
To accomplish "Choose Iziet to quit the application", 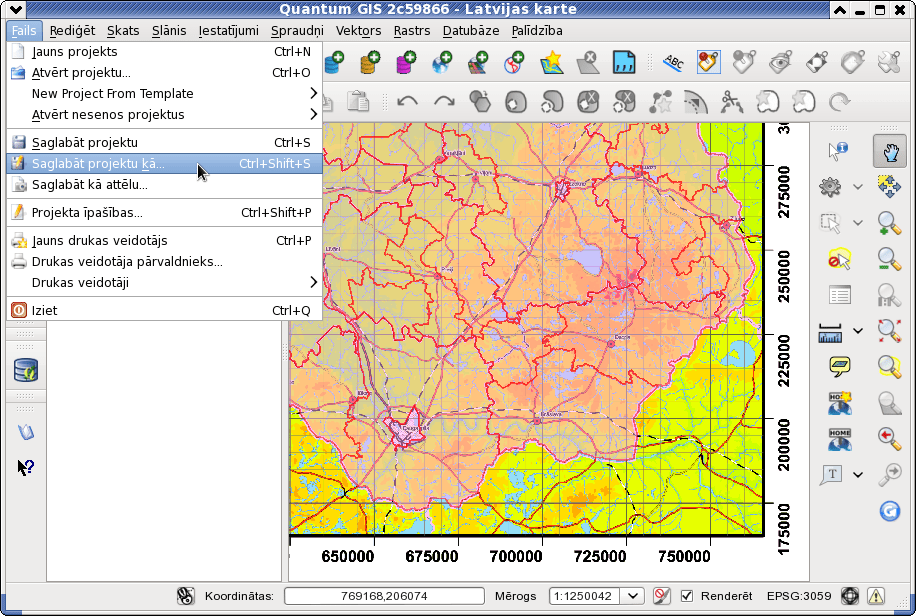I will tap(164, 310).
